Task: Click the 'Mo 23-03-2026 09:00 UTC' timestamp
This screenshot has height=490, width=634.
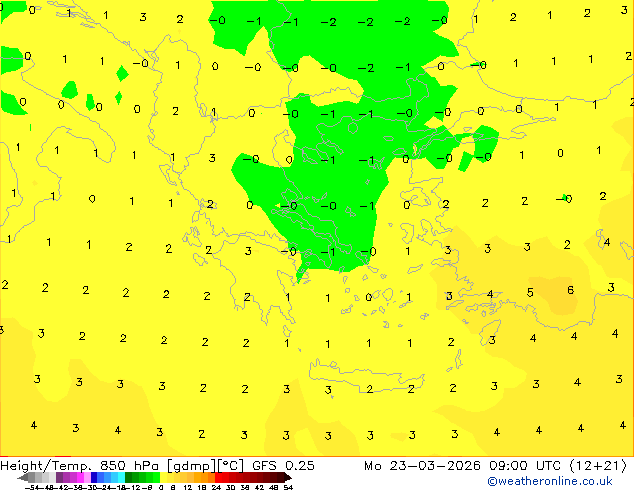Action: [462, 466]
